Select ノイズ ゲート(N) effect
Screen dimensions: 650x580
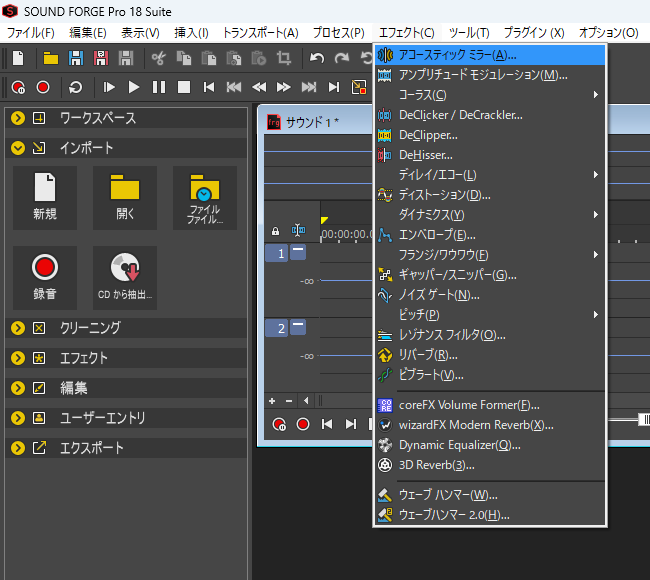tap(490, 295)
